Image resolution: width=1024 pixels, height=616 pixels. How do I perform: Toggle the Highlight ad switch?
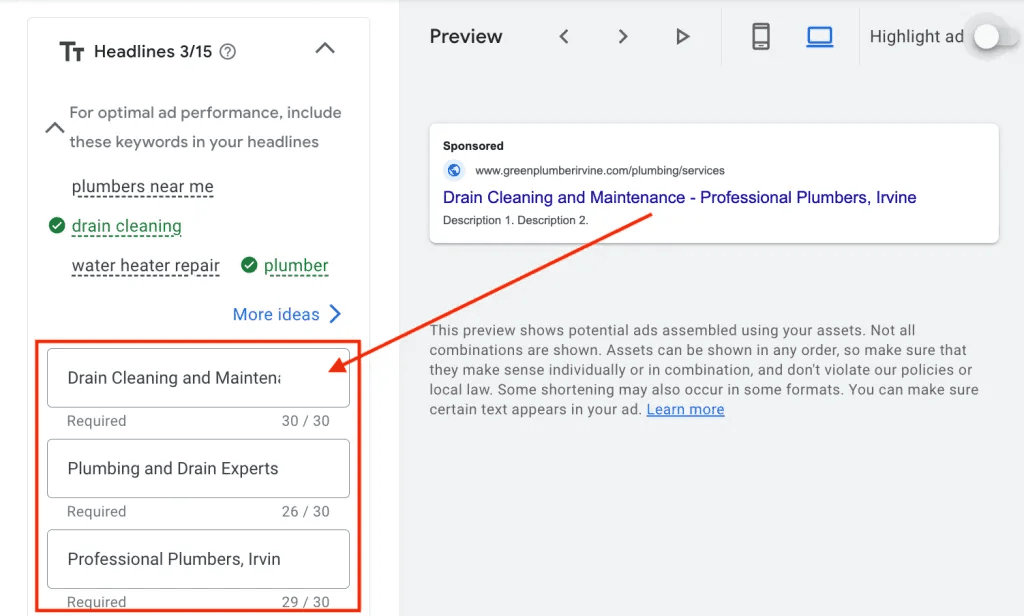(x=988, y=37)
